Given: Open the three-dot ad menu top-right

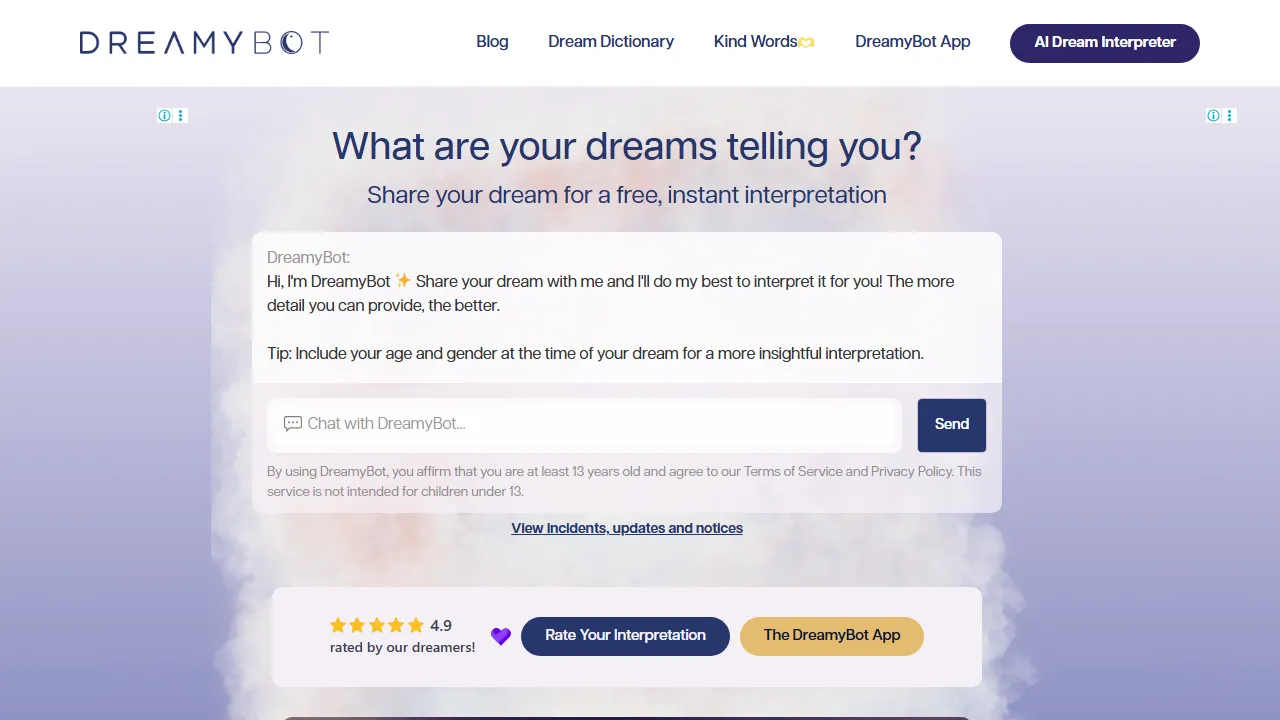Looking at the screenshot, I should [x=1230, y=115].
